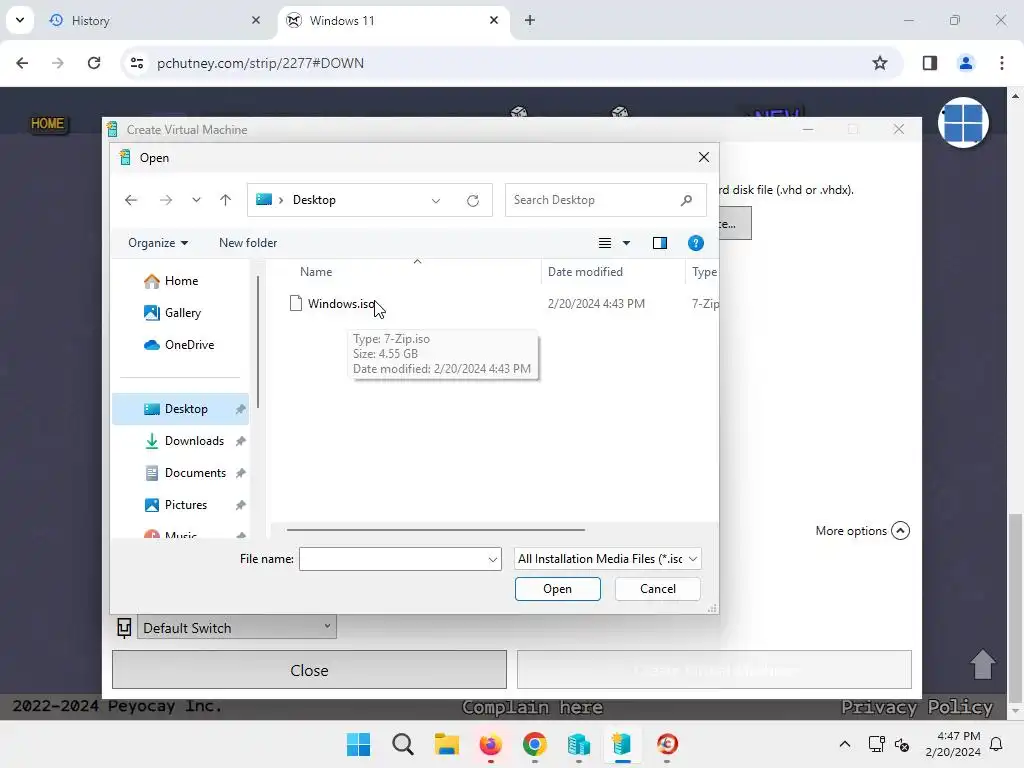Image resolution: width=1024 pixels, height=768 pixels.
Task: Go back in Chrome
Action: pyautogui.click(x=22, y=63)
